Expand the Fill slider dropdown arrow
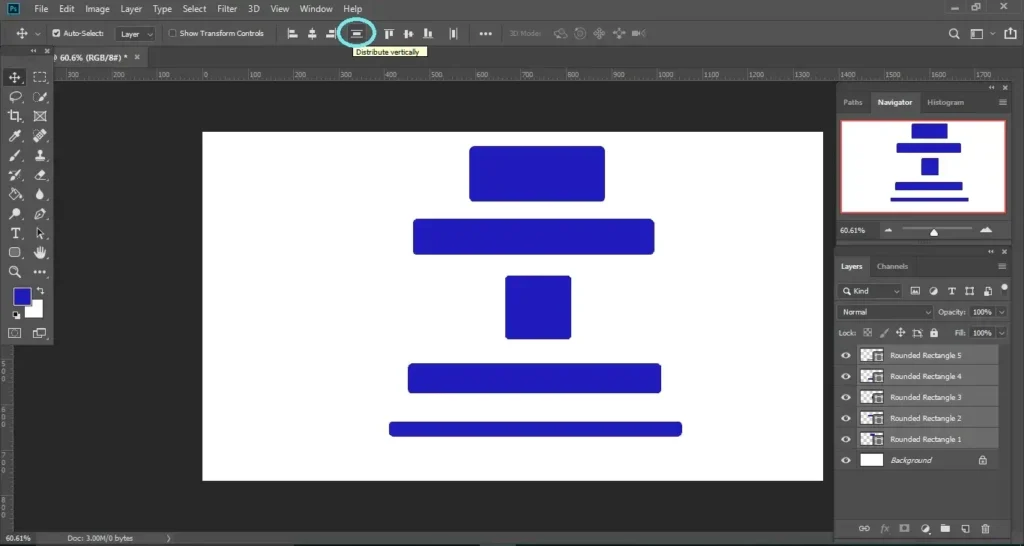This screenshot has height=546, width=1024. [1002, 333]
